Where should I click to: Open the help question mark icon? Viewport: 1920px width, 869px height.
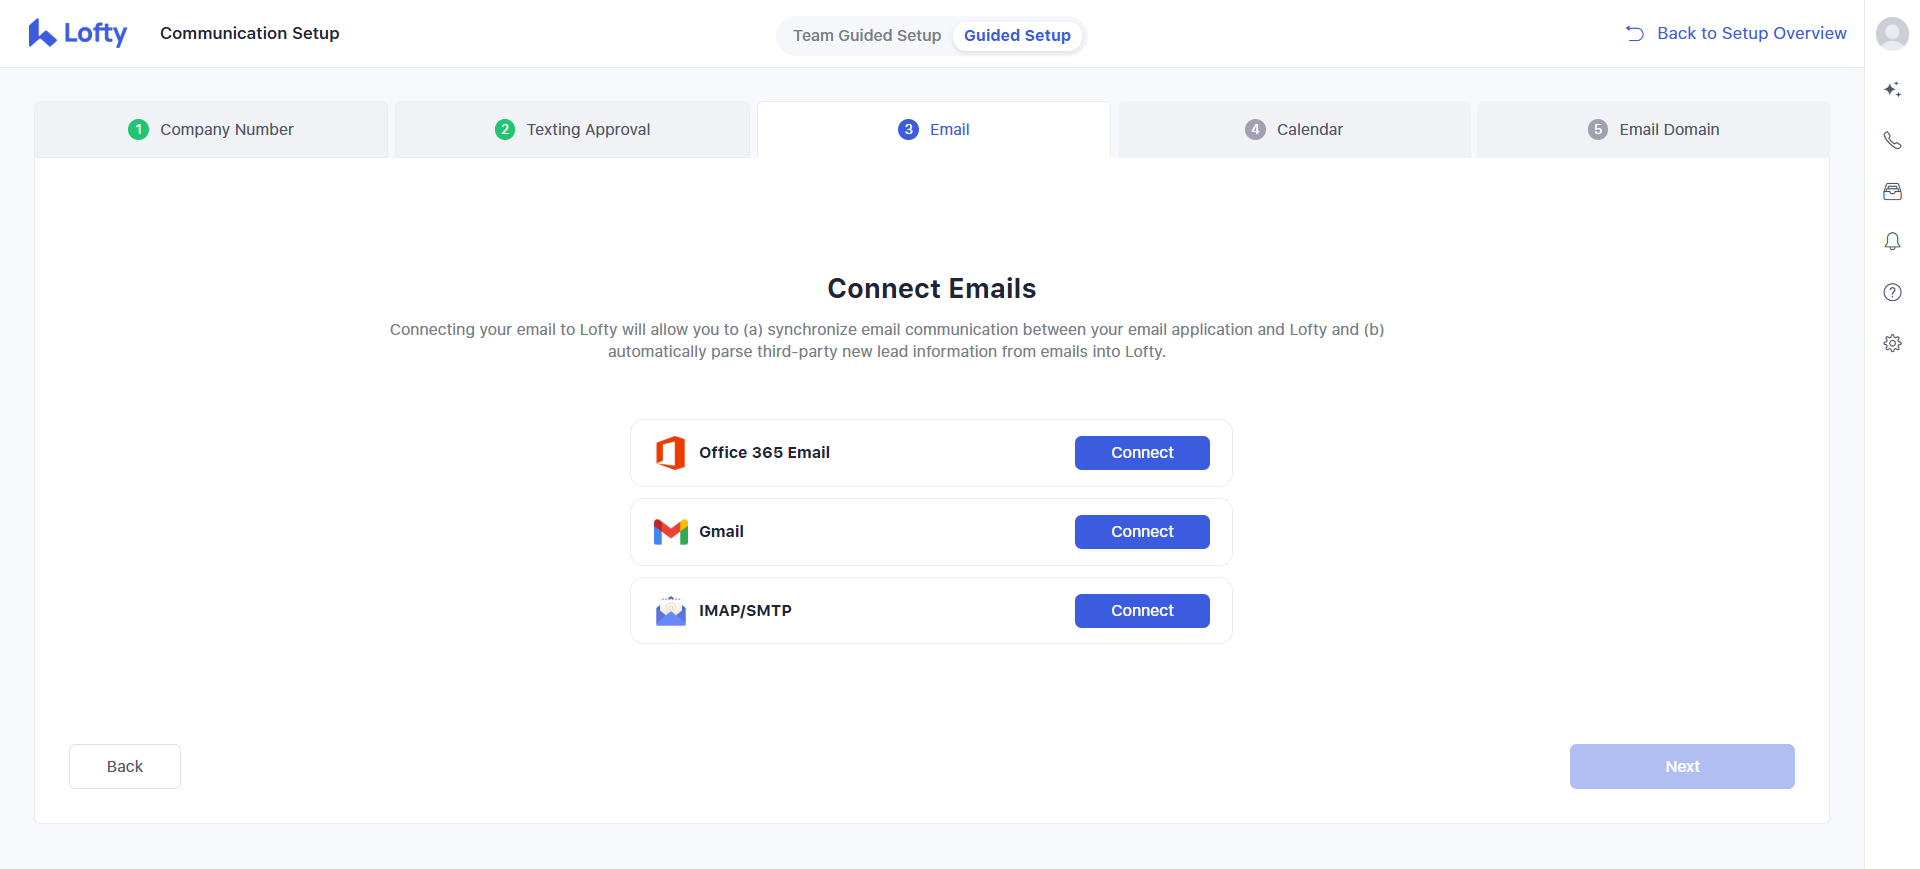[1892, 292]
